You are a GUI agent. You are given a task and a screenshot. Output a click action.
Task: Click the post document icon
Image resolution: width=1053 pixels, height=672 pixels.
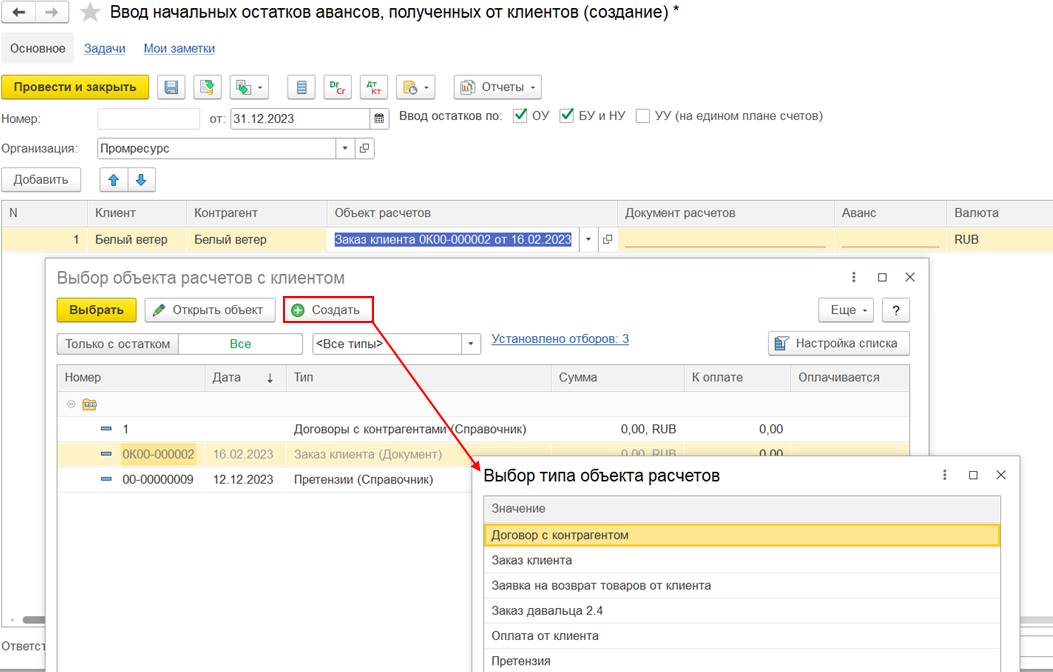tap(208, 87)
